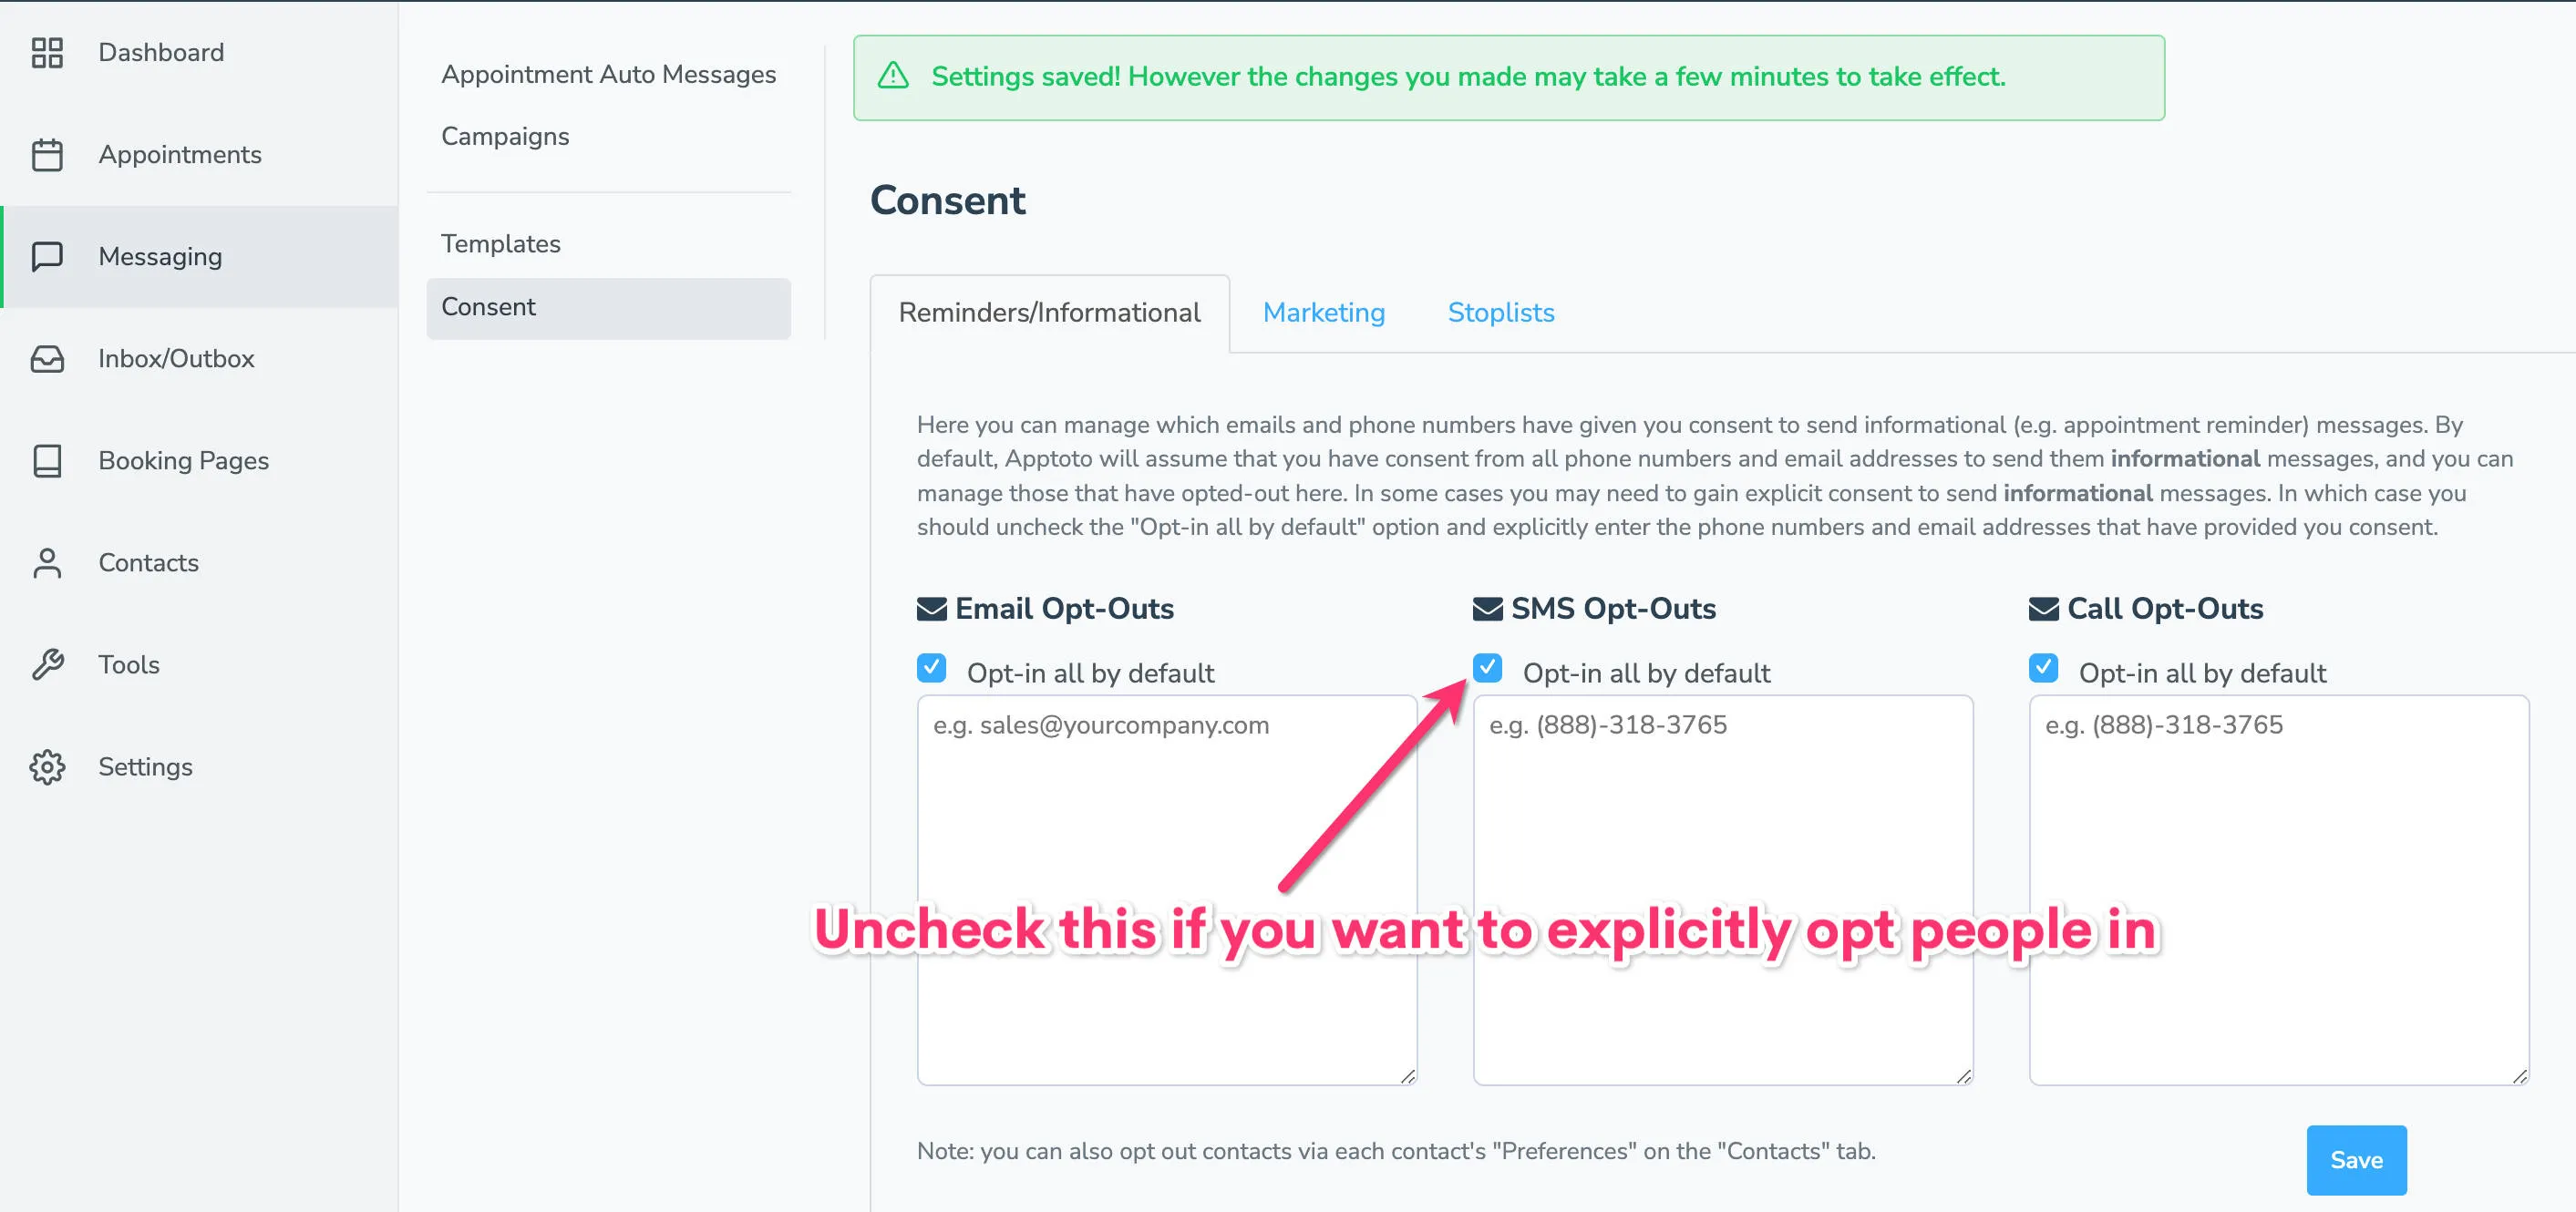Click the Tools wrench icon
2576x1212 pixels.
(x=47, y=664)
